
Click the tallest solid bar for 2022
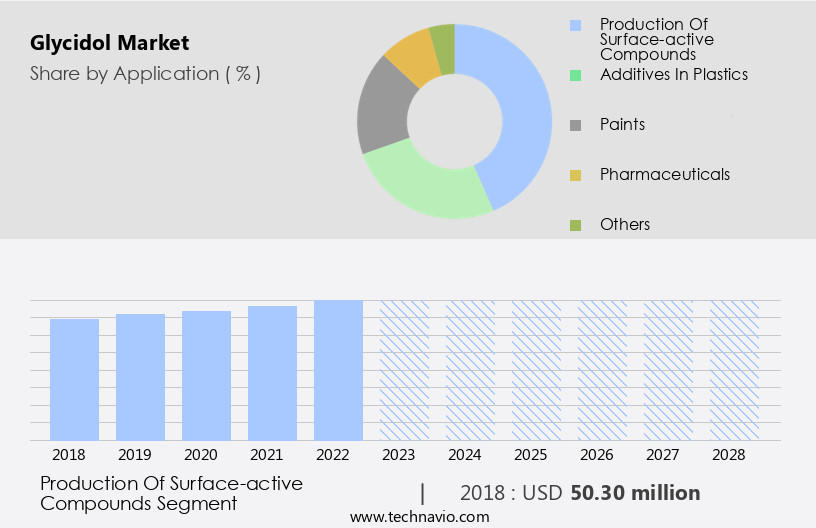tap(338, 370)
